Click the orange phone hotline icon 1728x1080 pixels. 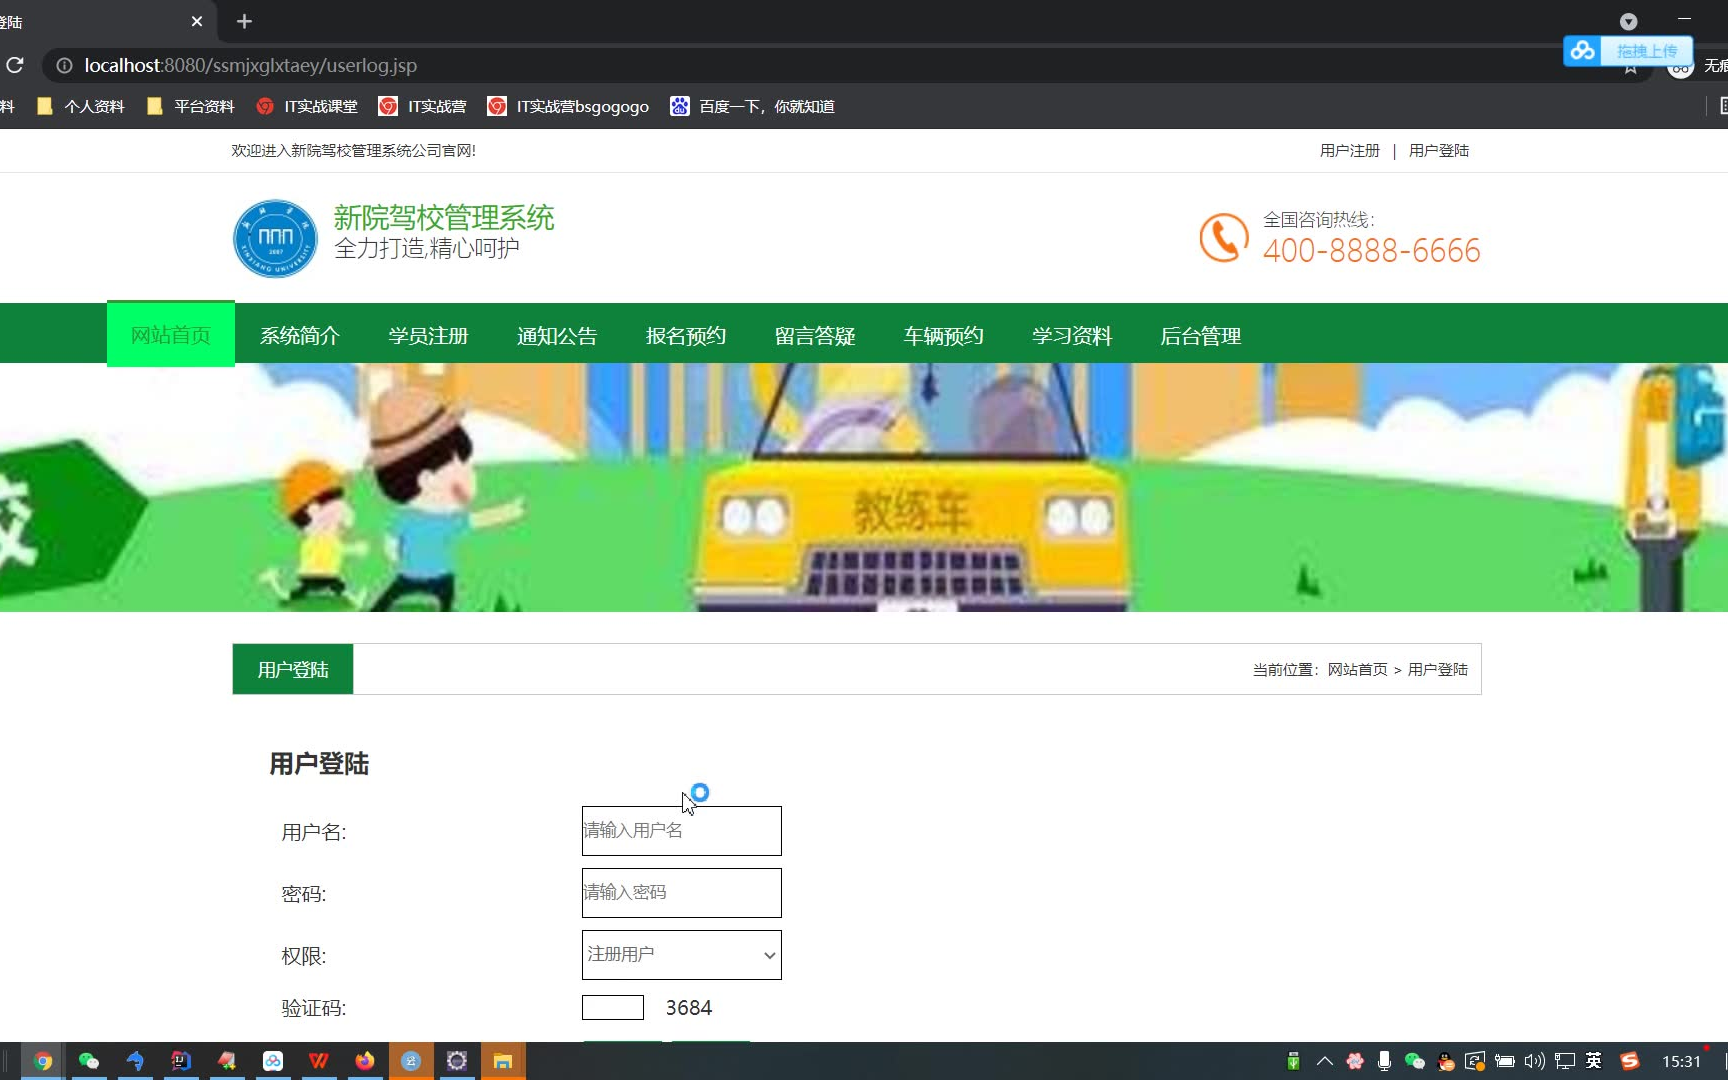(x=1224, y=238)
